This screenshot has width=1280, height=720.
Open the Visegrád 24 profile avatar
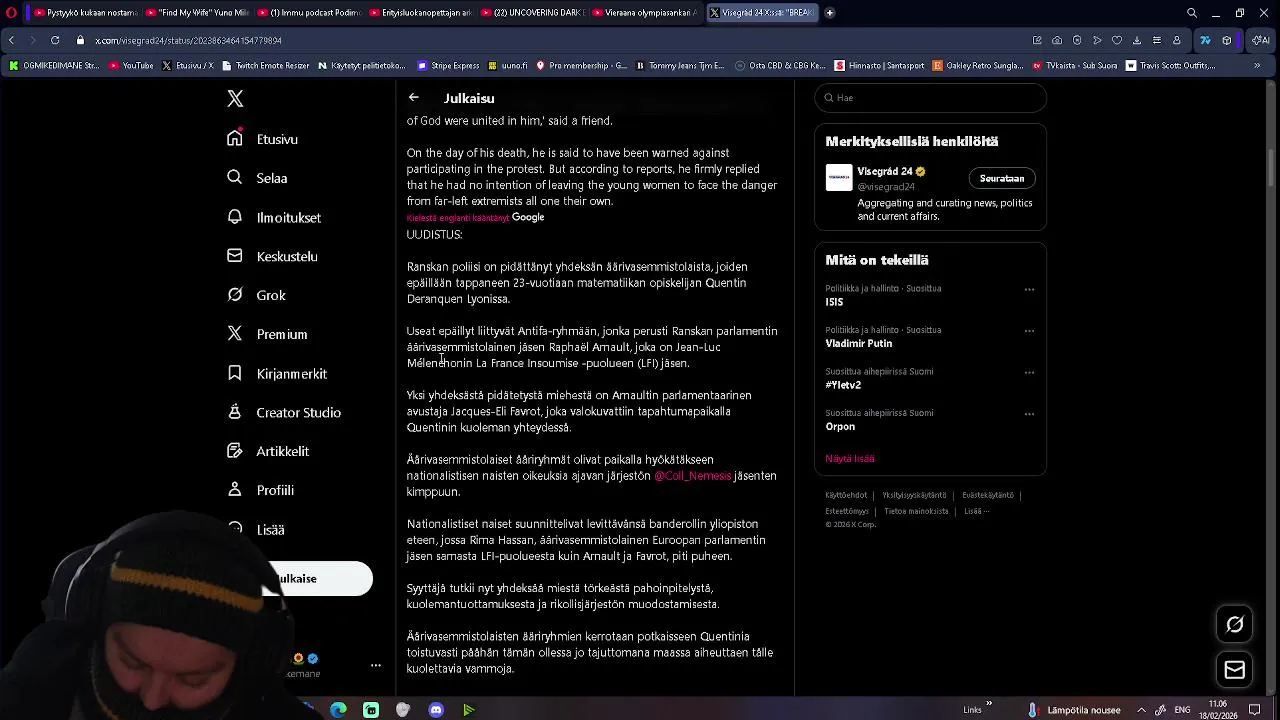(x=839, y=177)
